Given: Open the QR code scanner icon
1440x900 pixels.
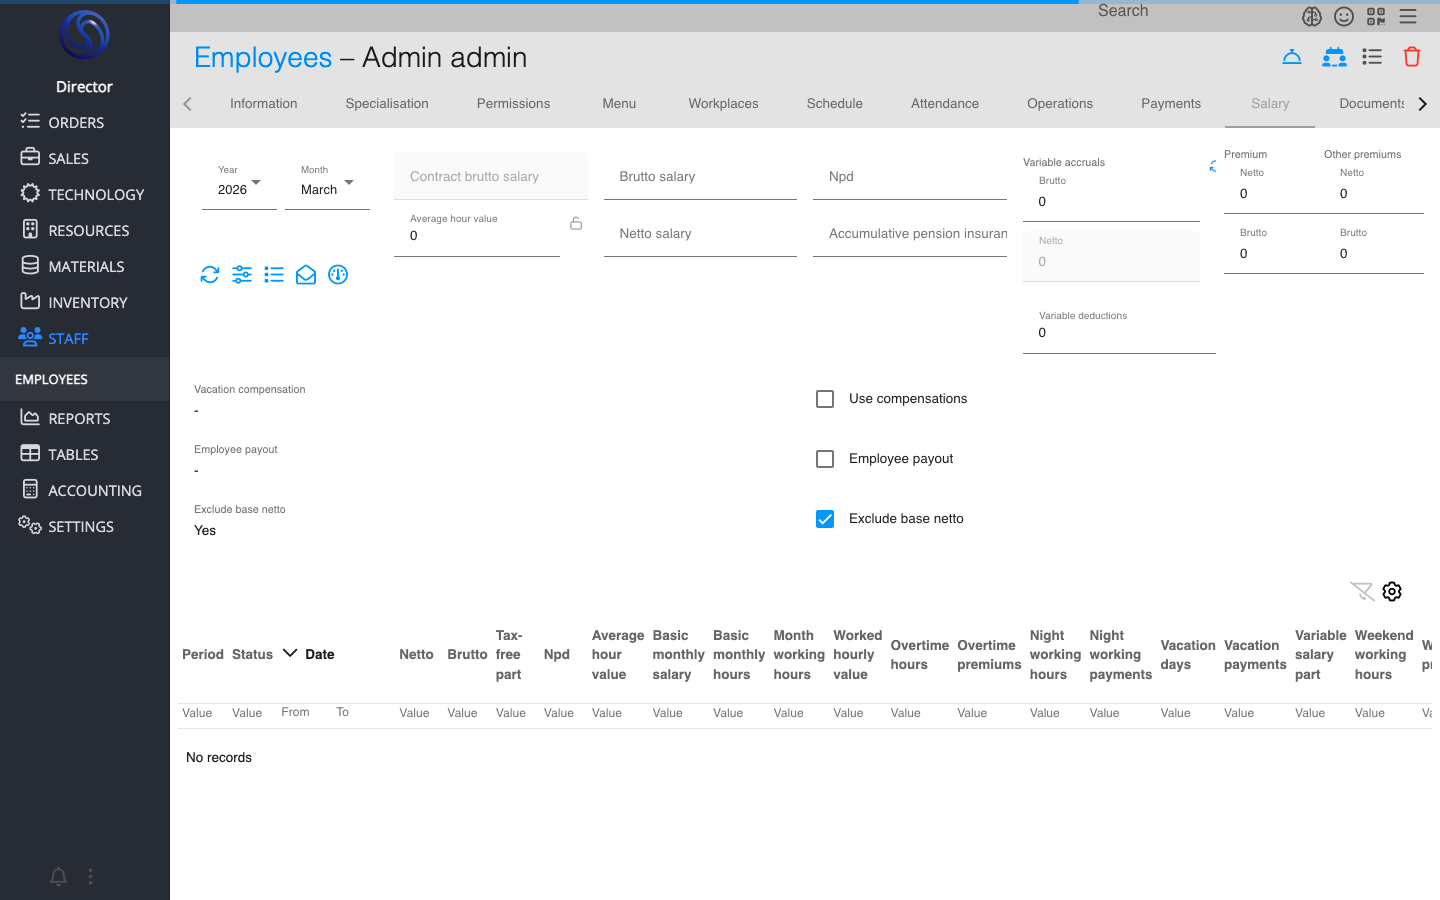Looking at the screenshot, I should click(1376, 16).
